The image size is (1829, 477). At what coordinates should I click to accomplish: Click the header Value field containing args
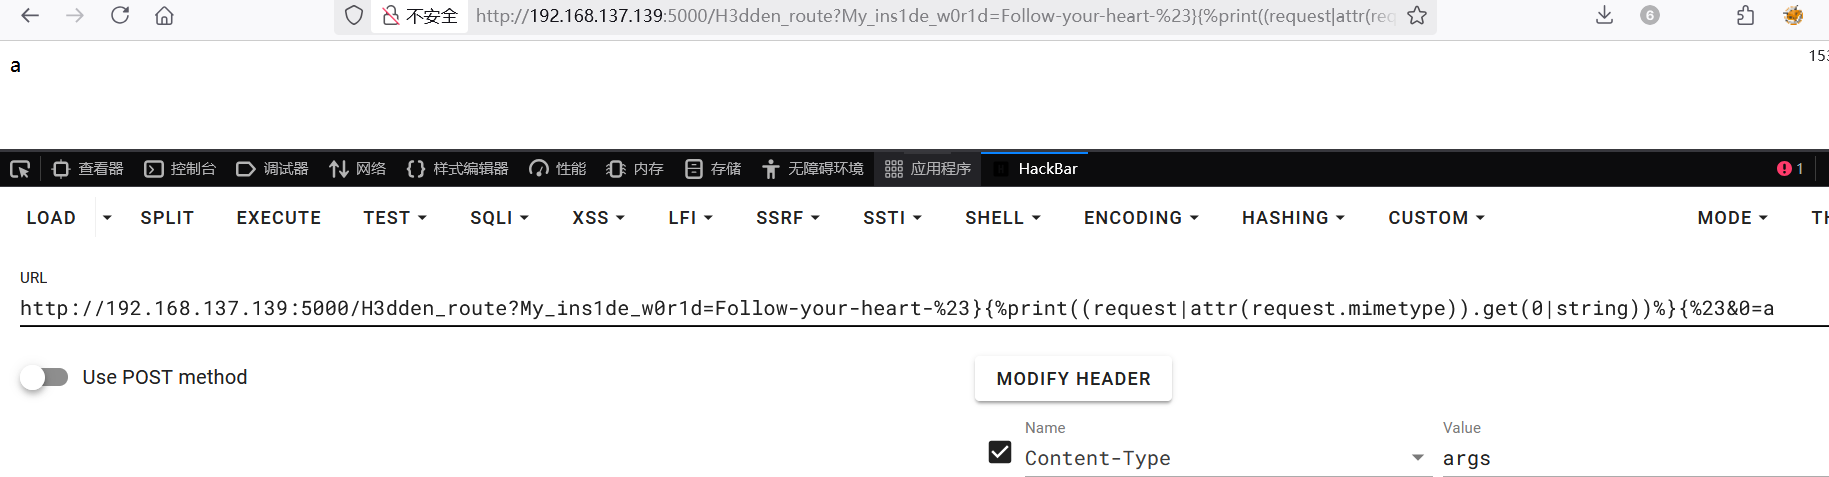pyautogui.click(x=1630, y=458)
